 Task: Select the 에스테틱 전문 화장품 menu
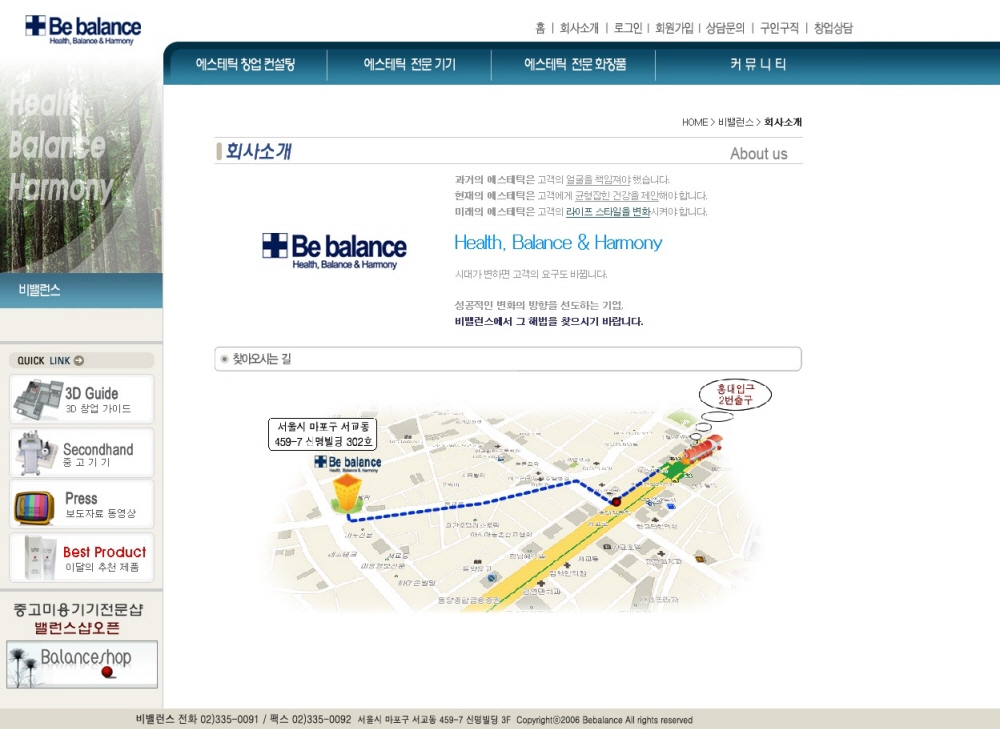coord(575,65)
